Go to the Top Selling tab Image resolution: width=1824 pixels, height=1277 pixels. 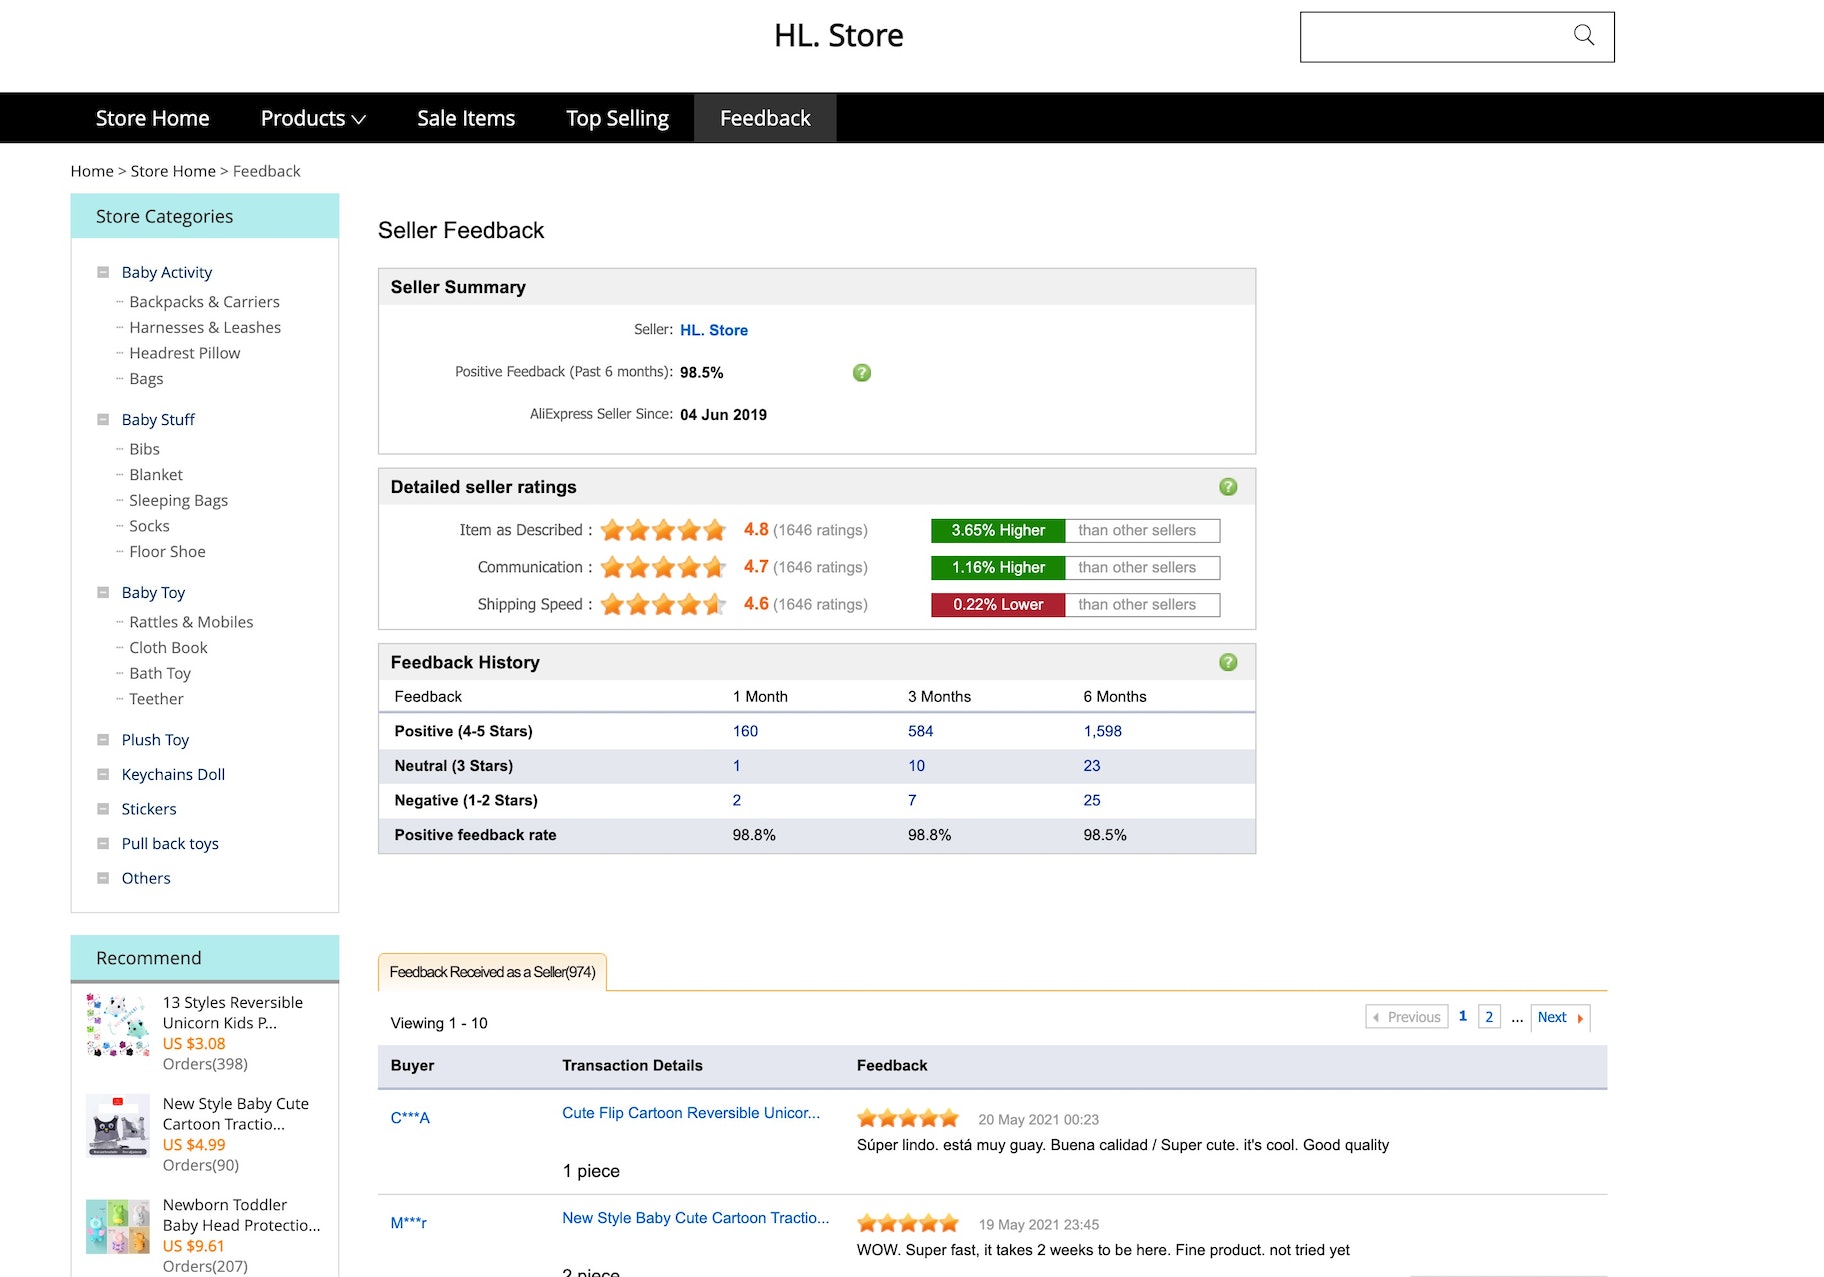pyautogui.click(x=617, y=118)
